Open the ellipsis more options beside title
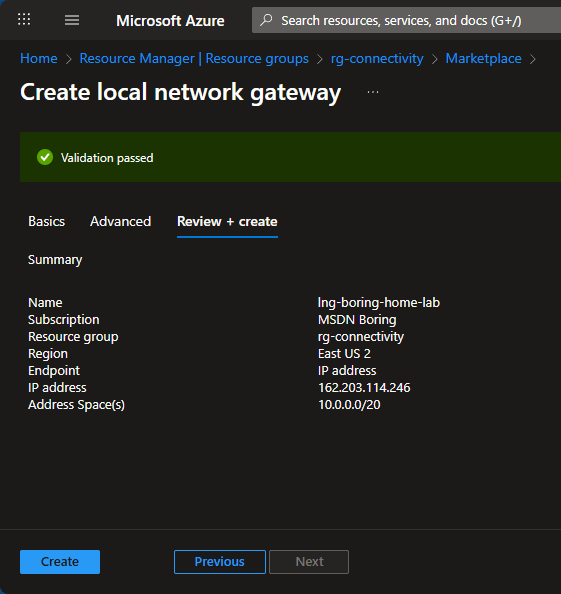The image size is (561, 594). pyautogui.click(x=373, y=92)
